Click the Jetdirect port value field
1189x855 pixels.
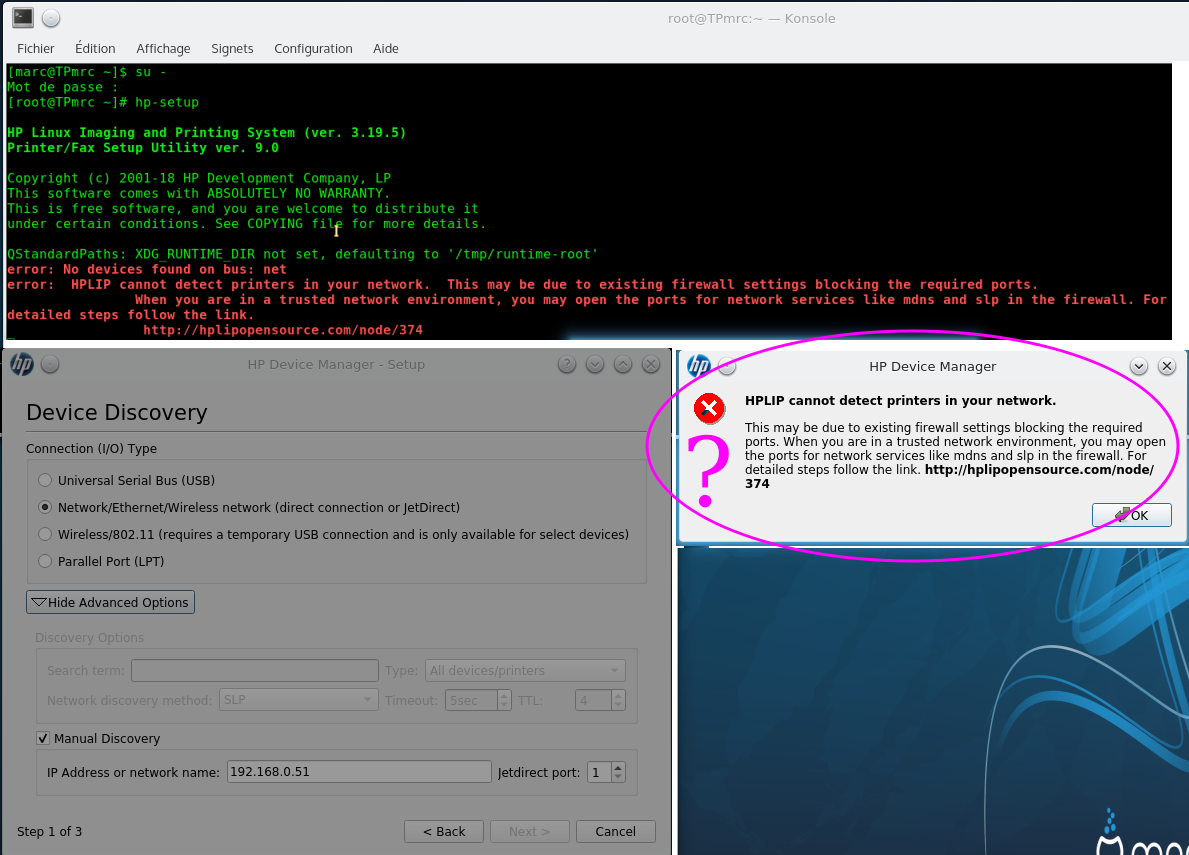599,772
